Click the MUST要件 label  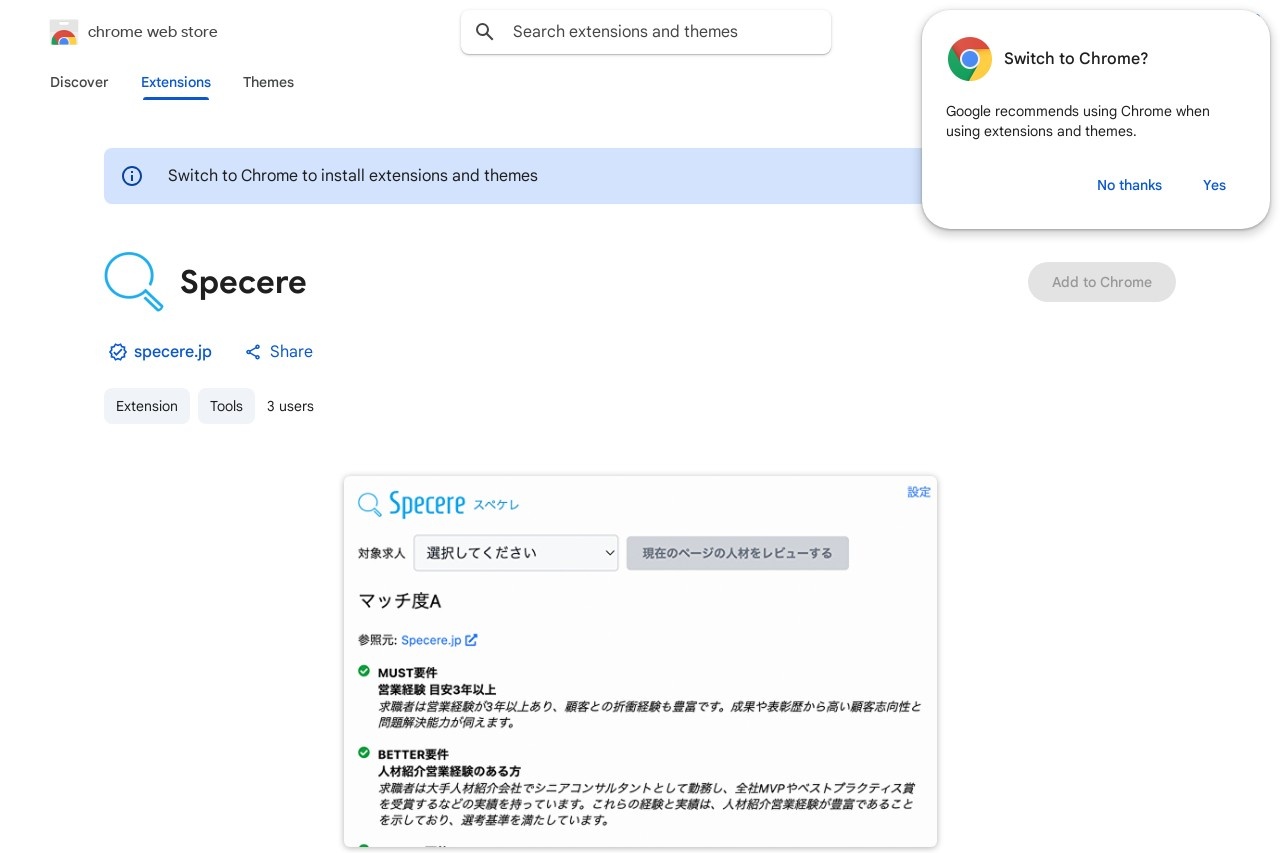point(408,673)
